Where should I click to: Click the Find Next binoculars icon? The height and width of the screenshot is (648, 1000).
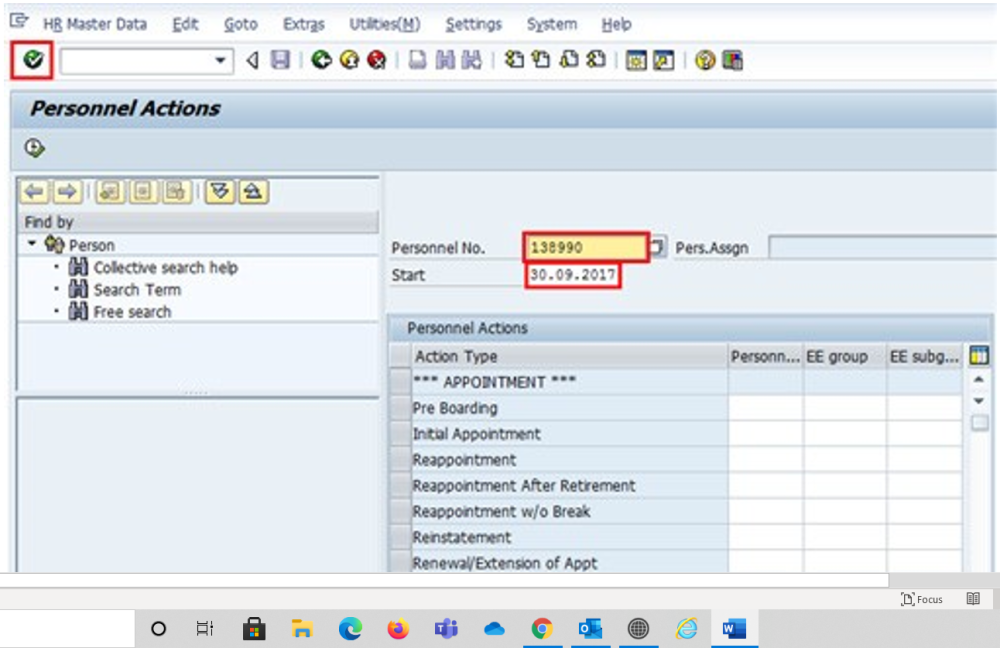point(472,60)
